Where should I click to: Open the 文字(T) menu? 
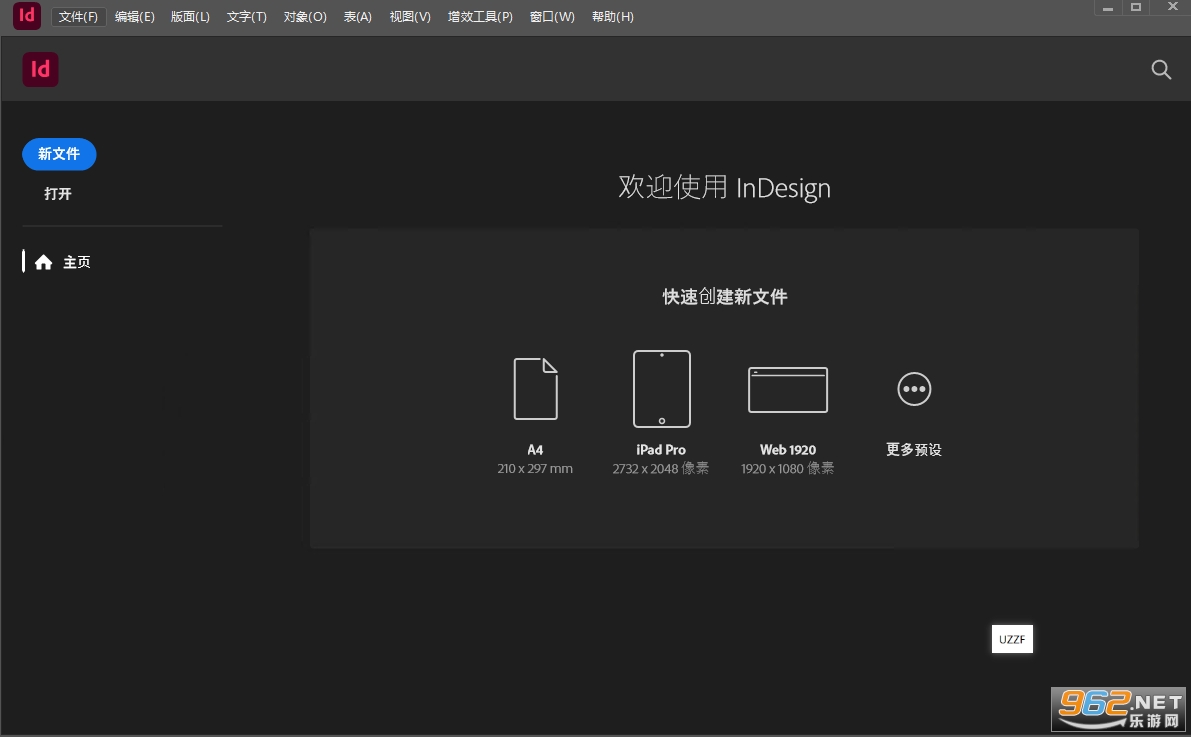point(246,16)
